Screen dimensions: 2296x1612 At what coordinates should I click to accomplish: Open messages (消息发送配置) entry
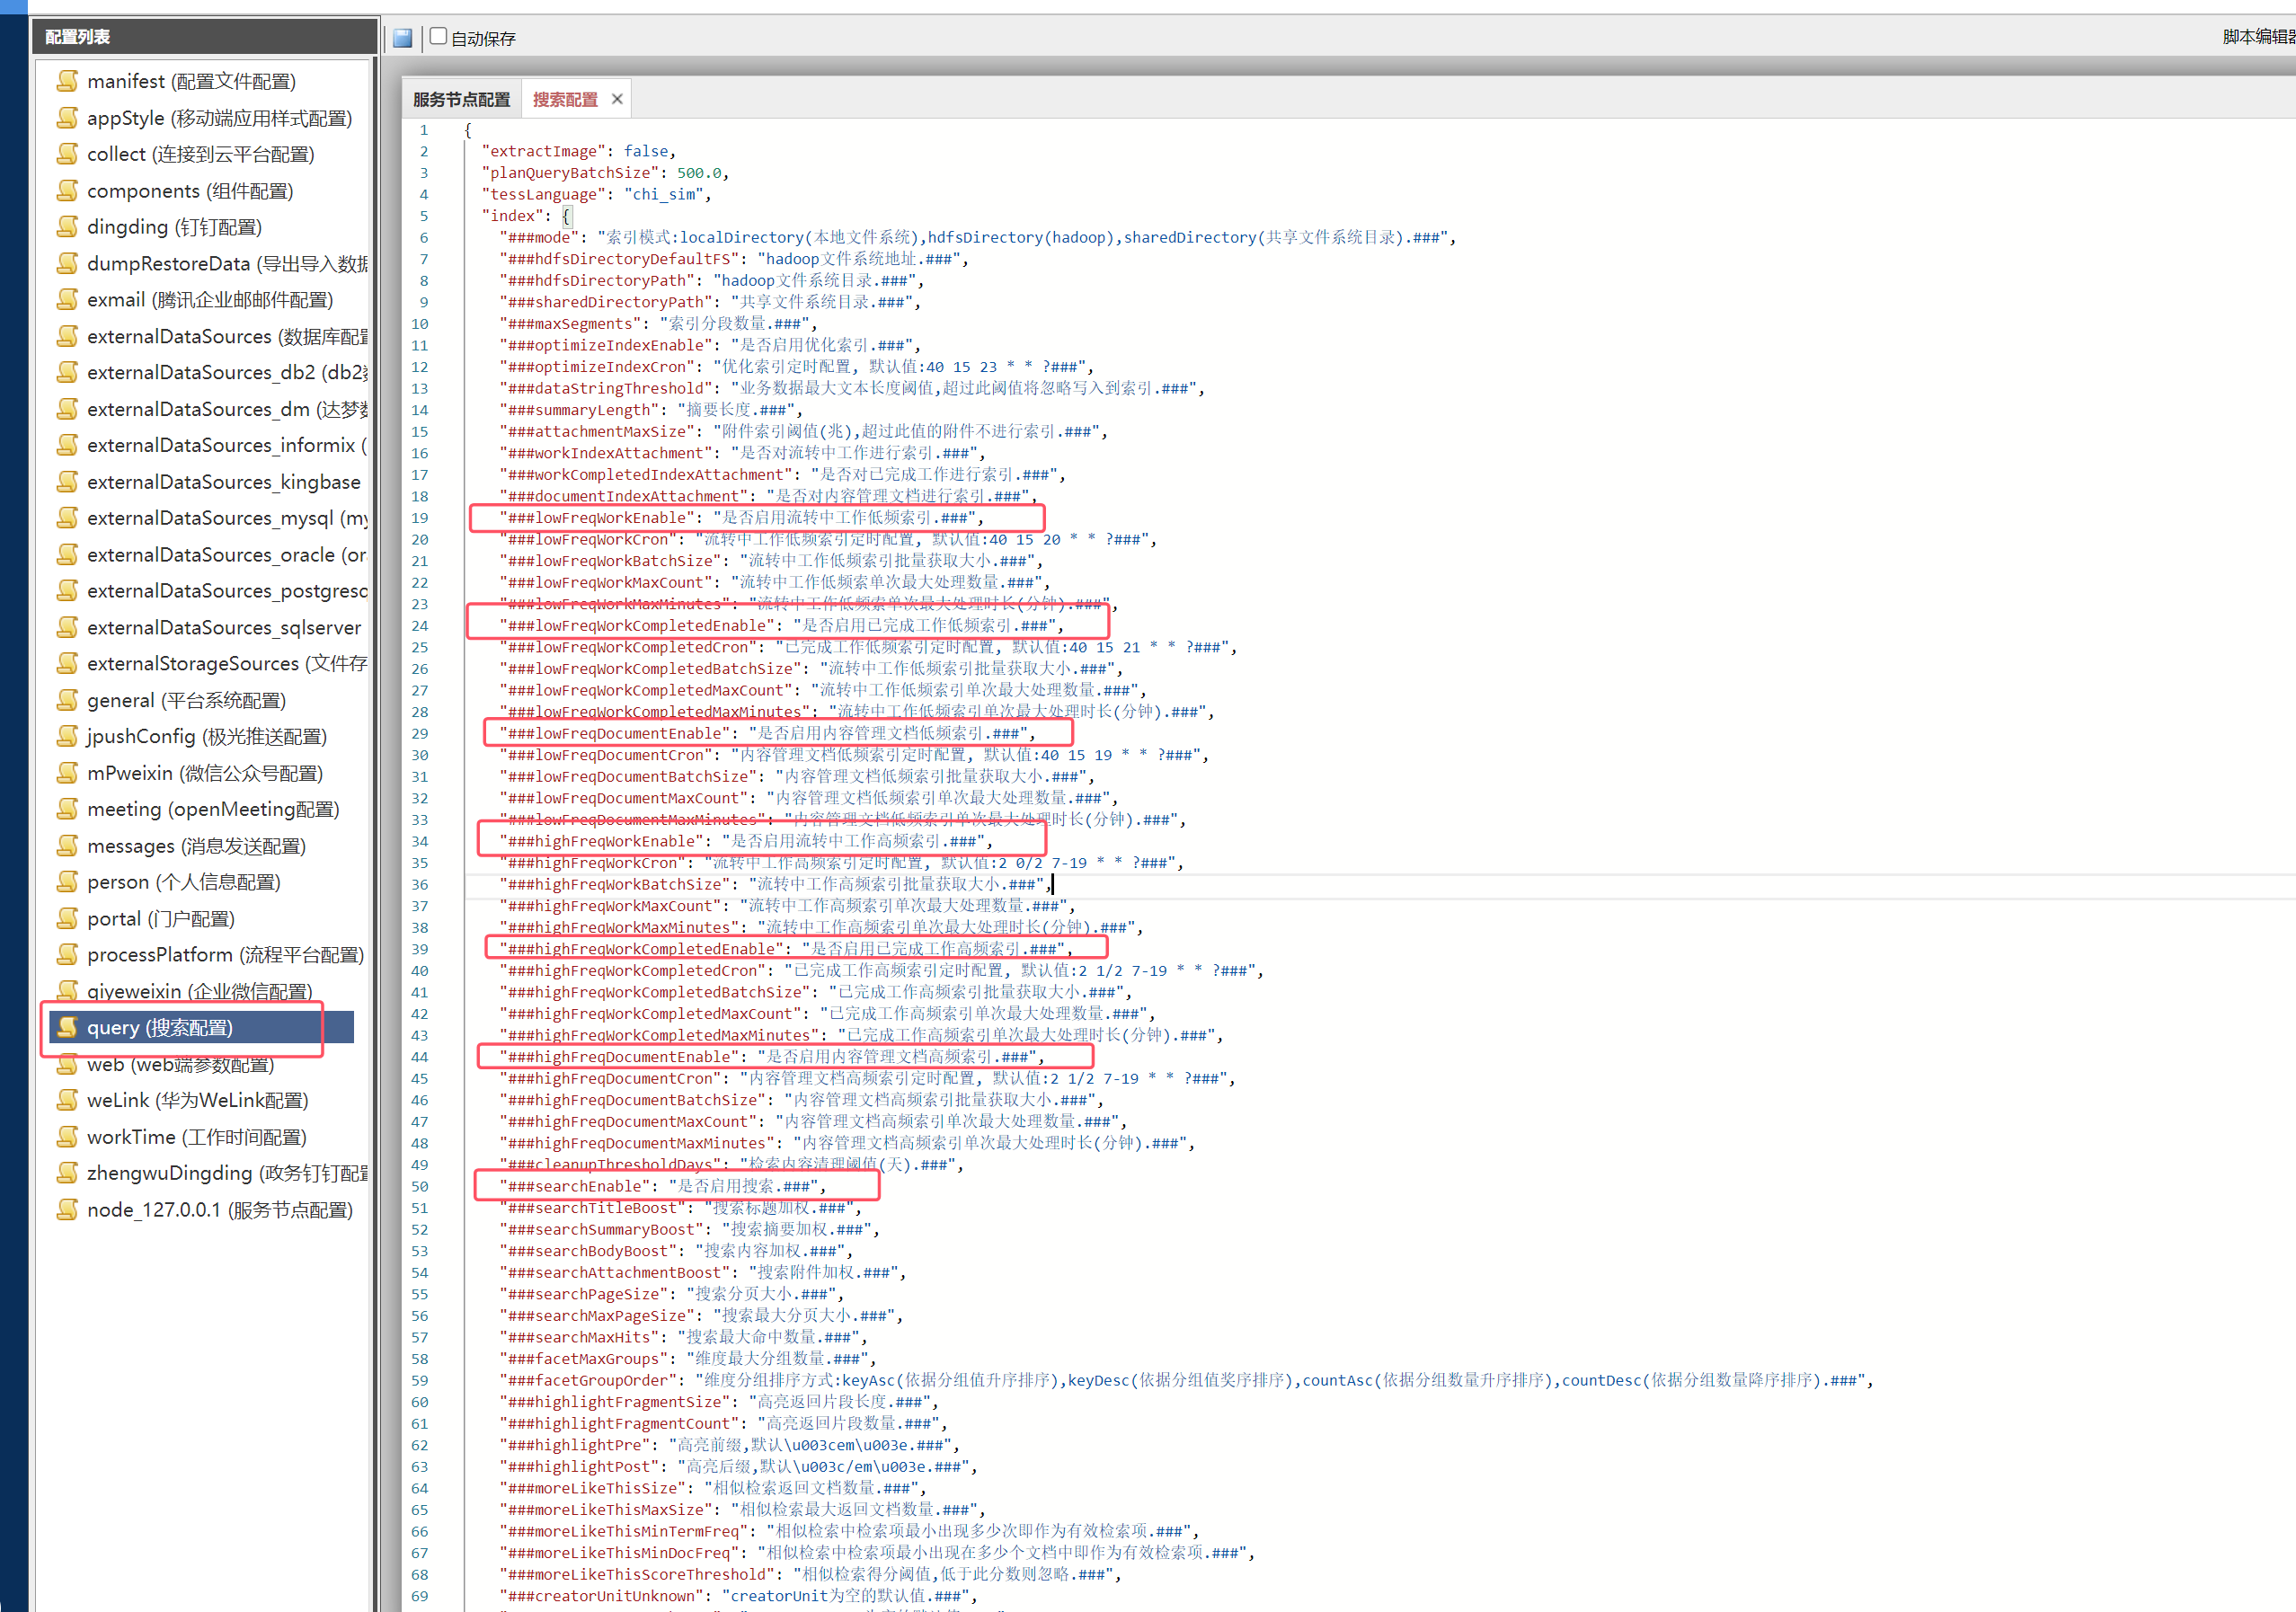196,846
